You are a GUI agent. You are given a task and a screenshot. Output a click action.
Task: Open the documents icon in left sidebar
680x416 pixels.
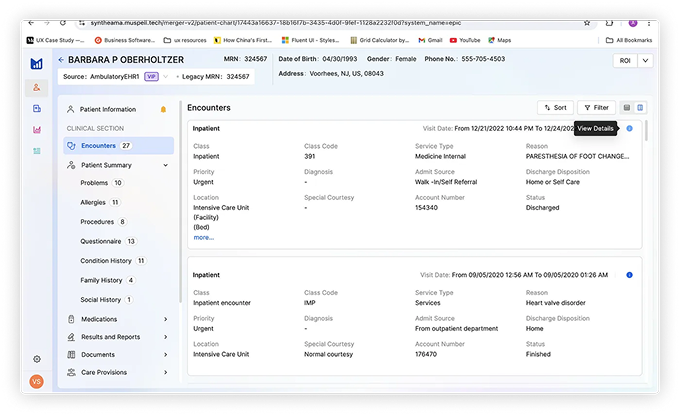point(37,108)
